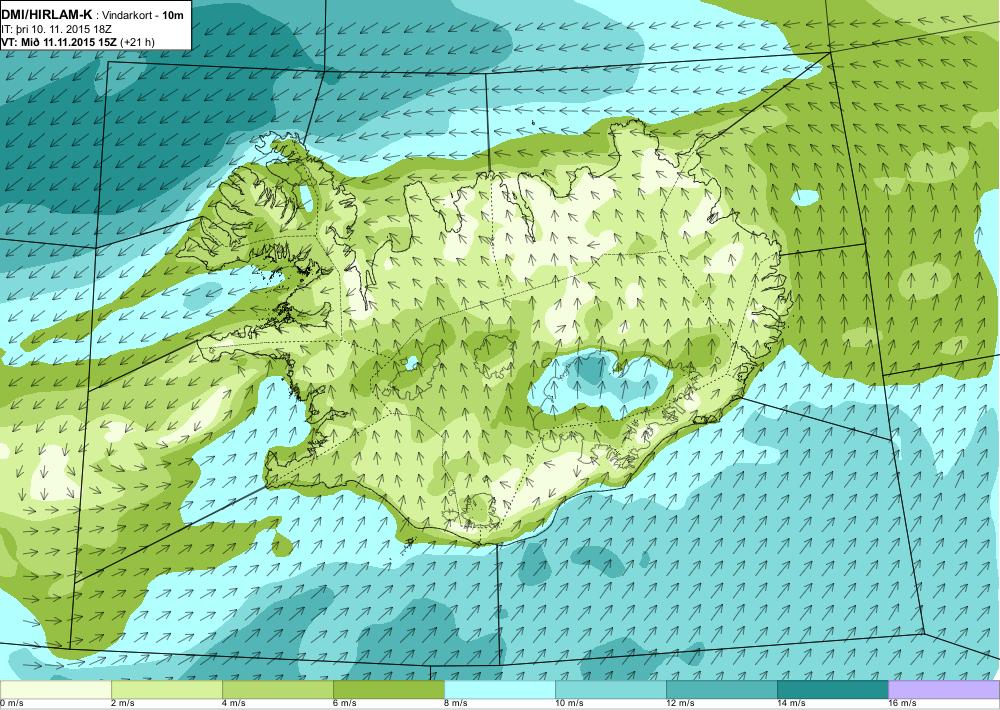Screen dimensions: 1000x710
Task: Click the 'DMI/HIRLAM-K' title text
Action: (x=47, y=13)
